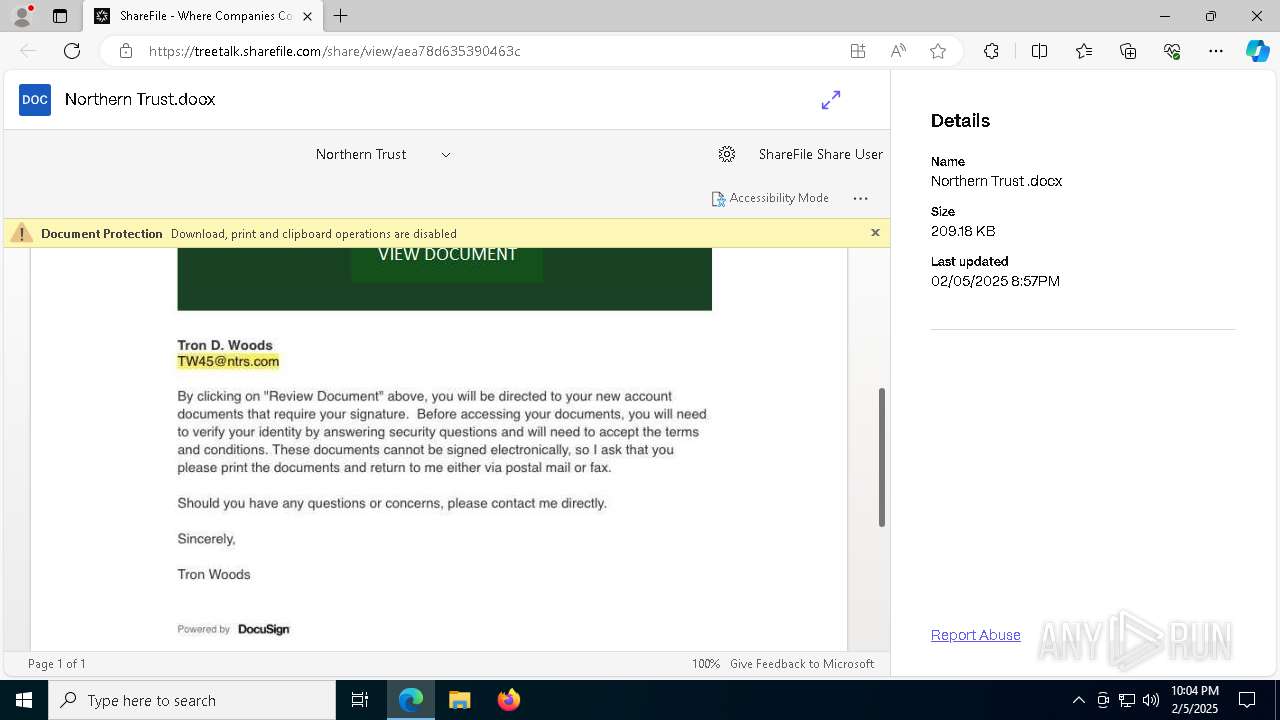1280x720 pixels.
Task: Open Edge Settings and more menu
Action: [1216, 51]
